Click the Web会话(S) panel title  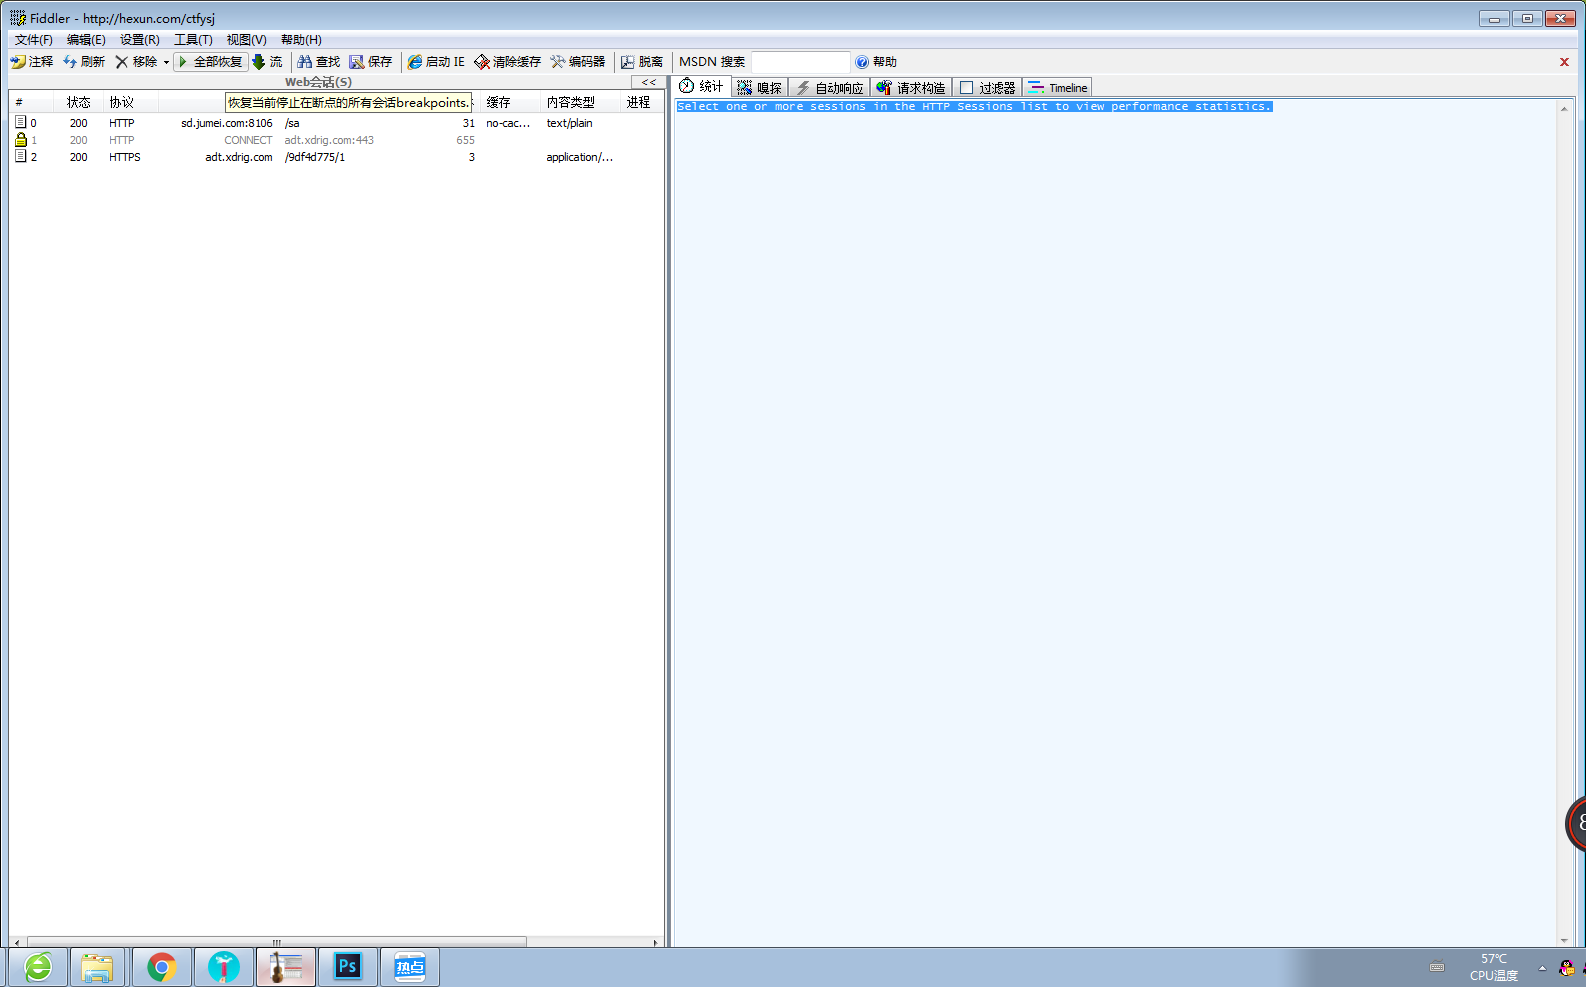click(318, 82)
